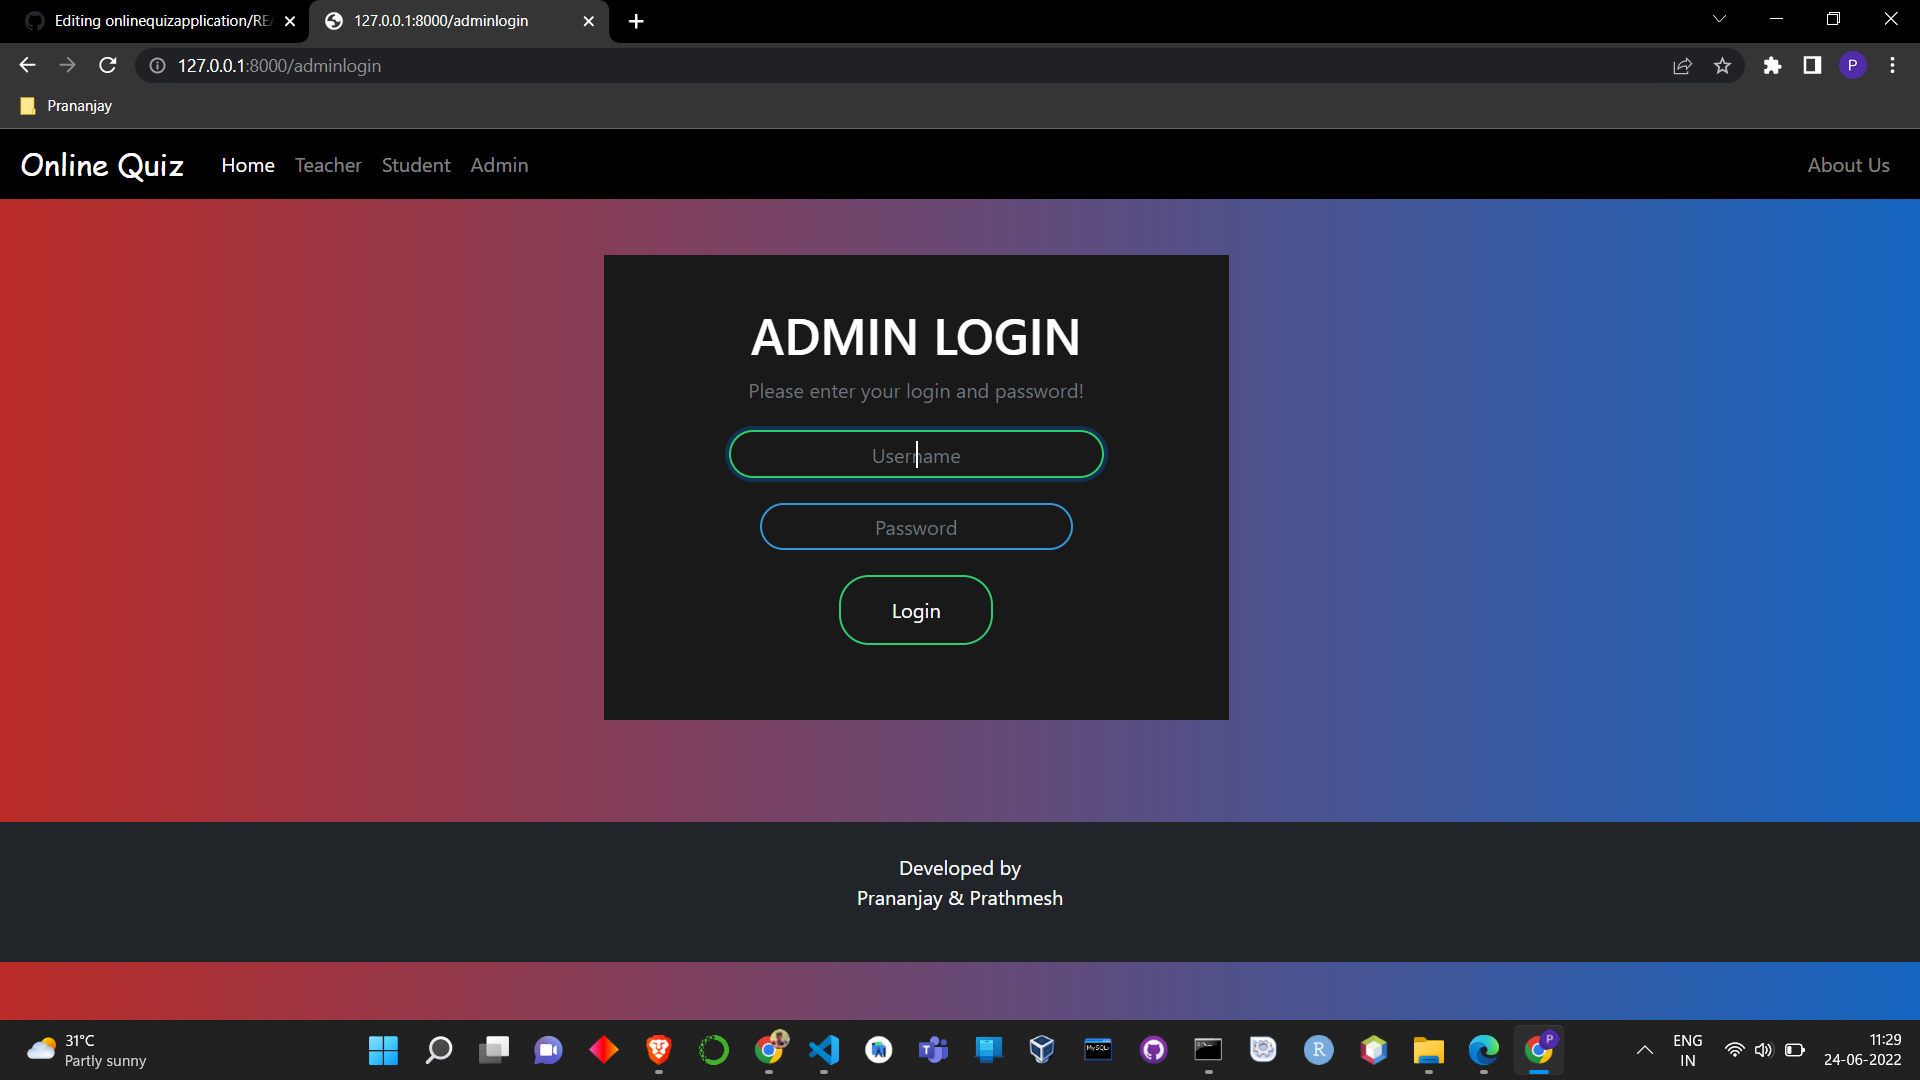Open the About Us page
Image resolution: width=1920 pixels, height=1080 pixels.
coord(1848,165)
